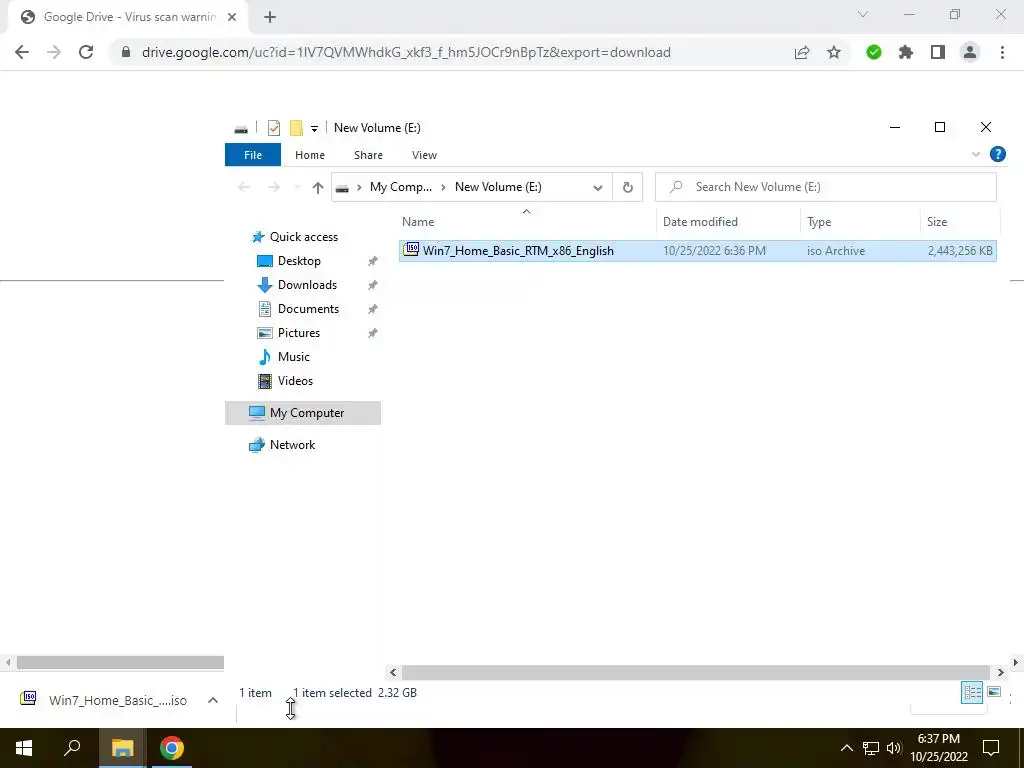Open Documents in the navigation pane
The width and height of the screenshot is (1024, 768).
tap(308, 310)
